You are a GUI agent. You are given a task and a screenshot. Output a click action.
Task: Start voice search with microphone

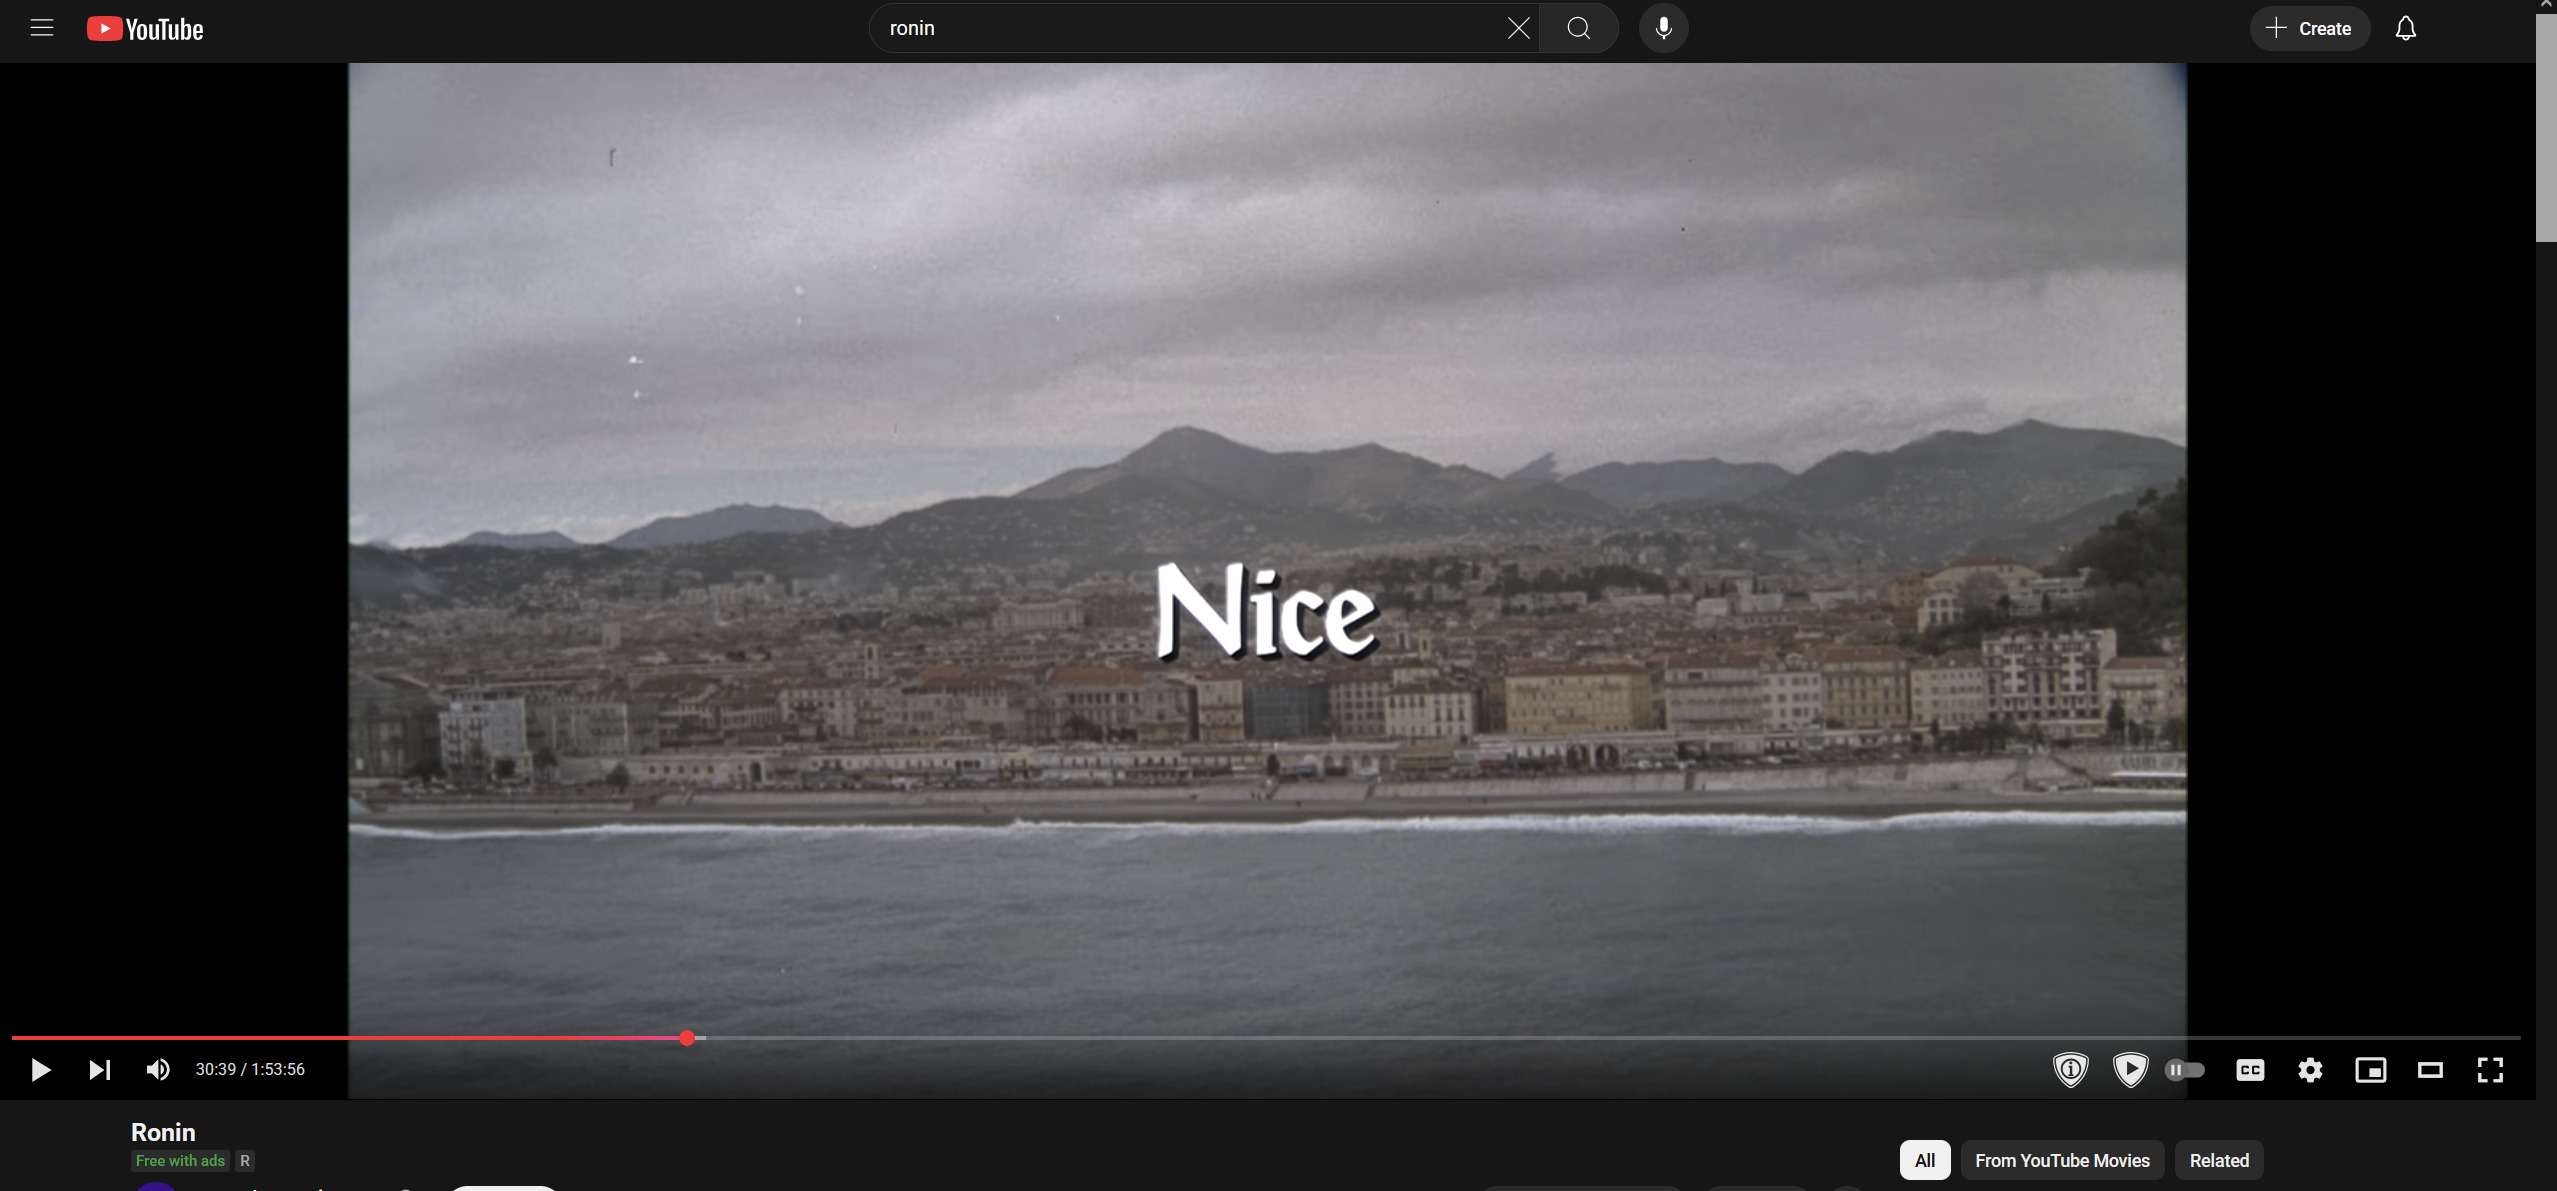pyautogui.click(x=1664, y=28)
